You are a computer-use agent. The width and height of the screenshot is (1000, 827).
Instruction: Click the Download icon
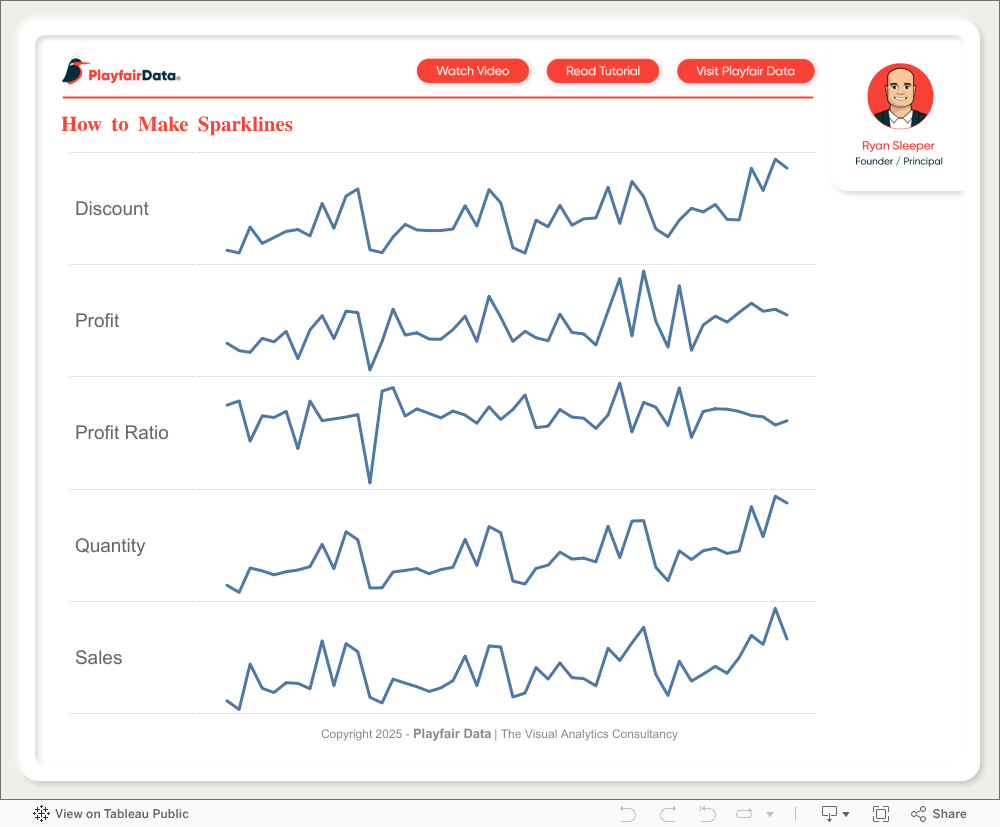(x=829, y=814)
